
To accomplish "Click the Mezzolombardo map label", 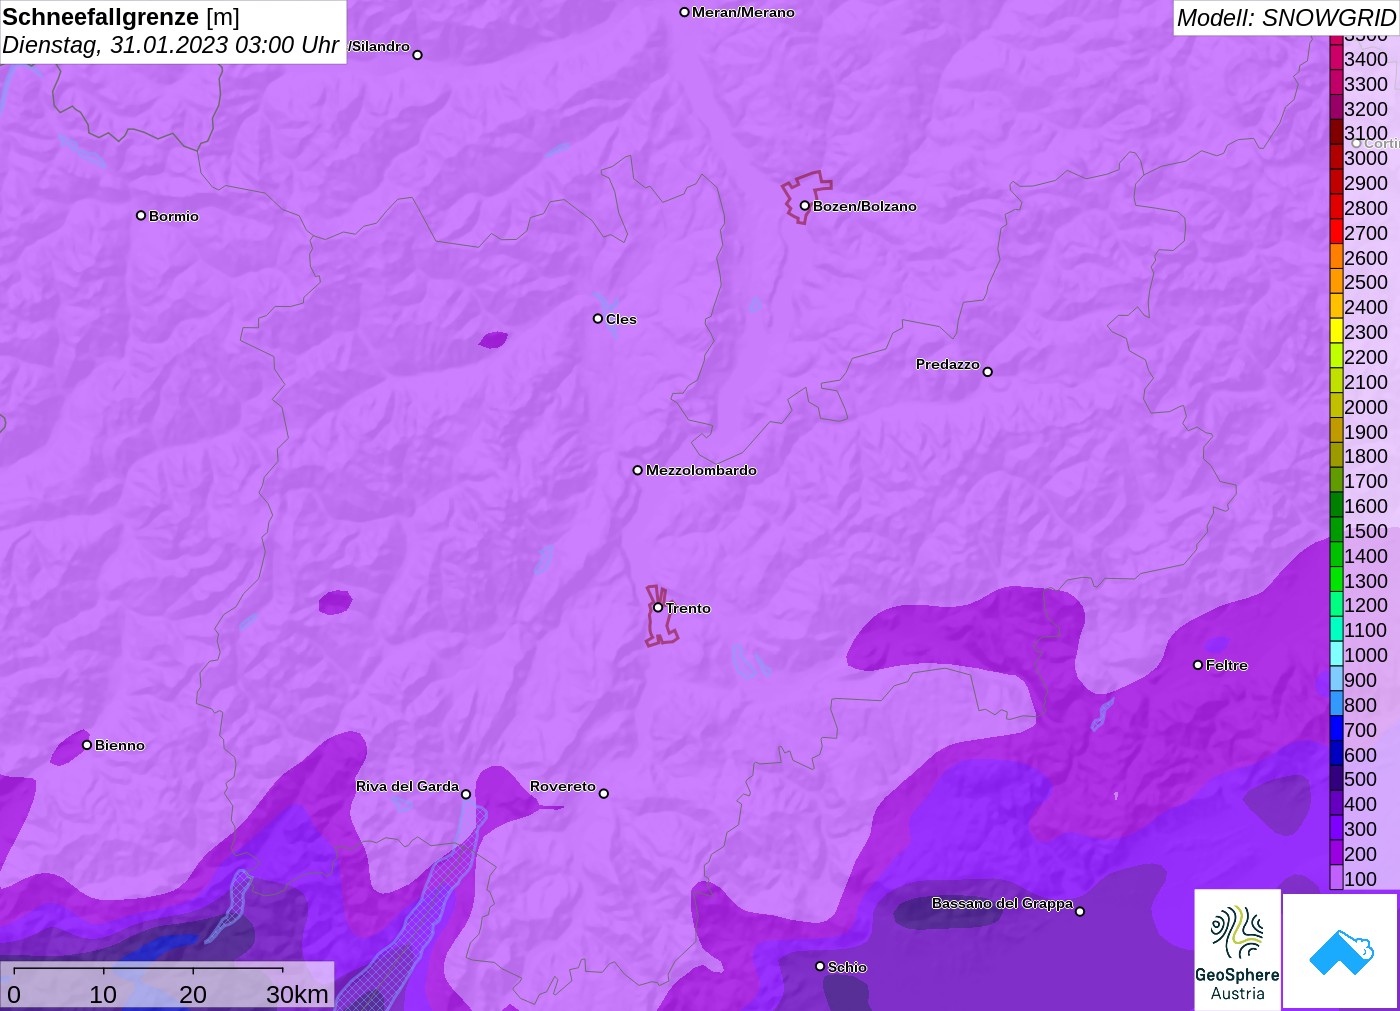I will click(701, 470).
